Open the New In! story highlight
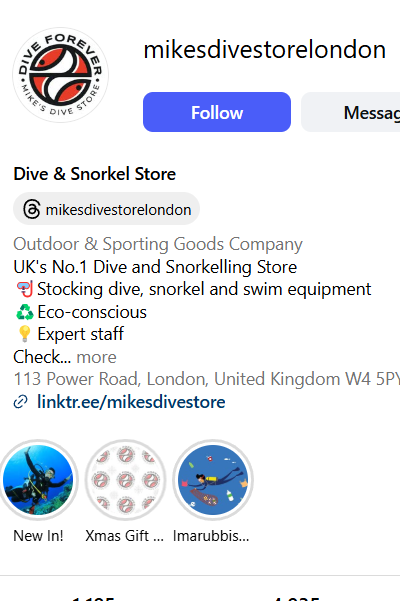Viewport: 400px width, 601px height. pyautogui.click(x=38, y=479)
